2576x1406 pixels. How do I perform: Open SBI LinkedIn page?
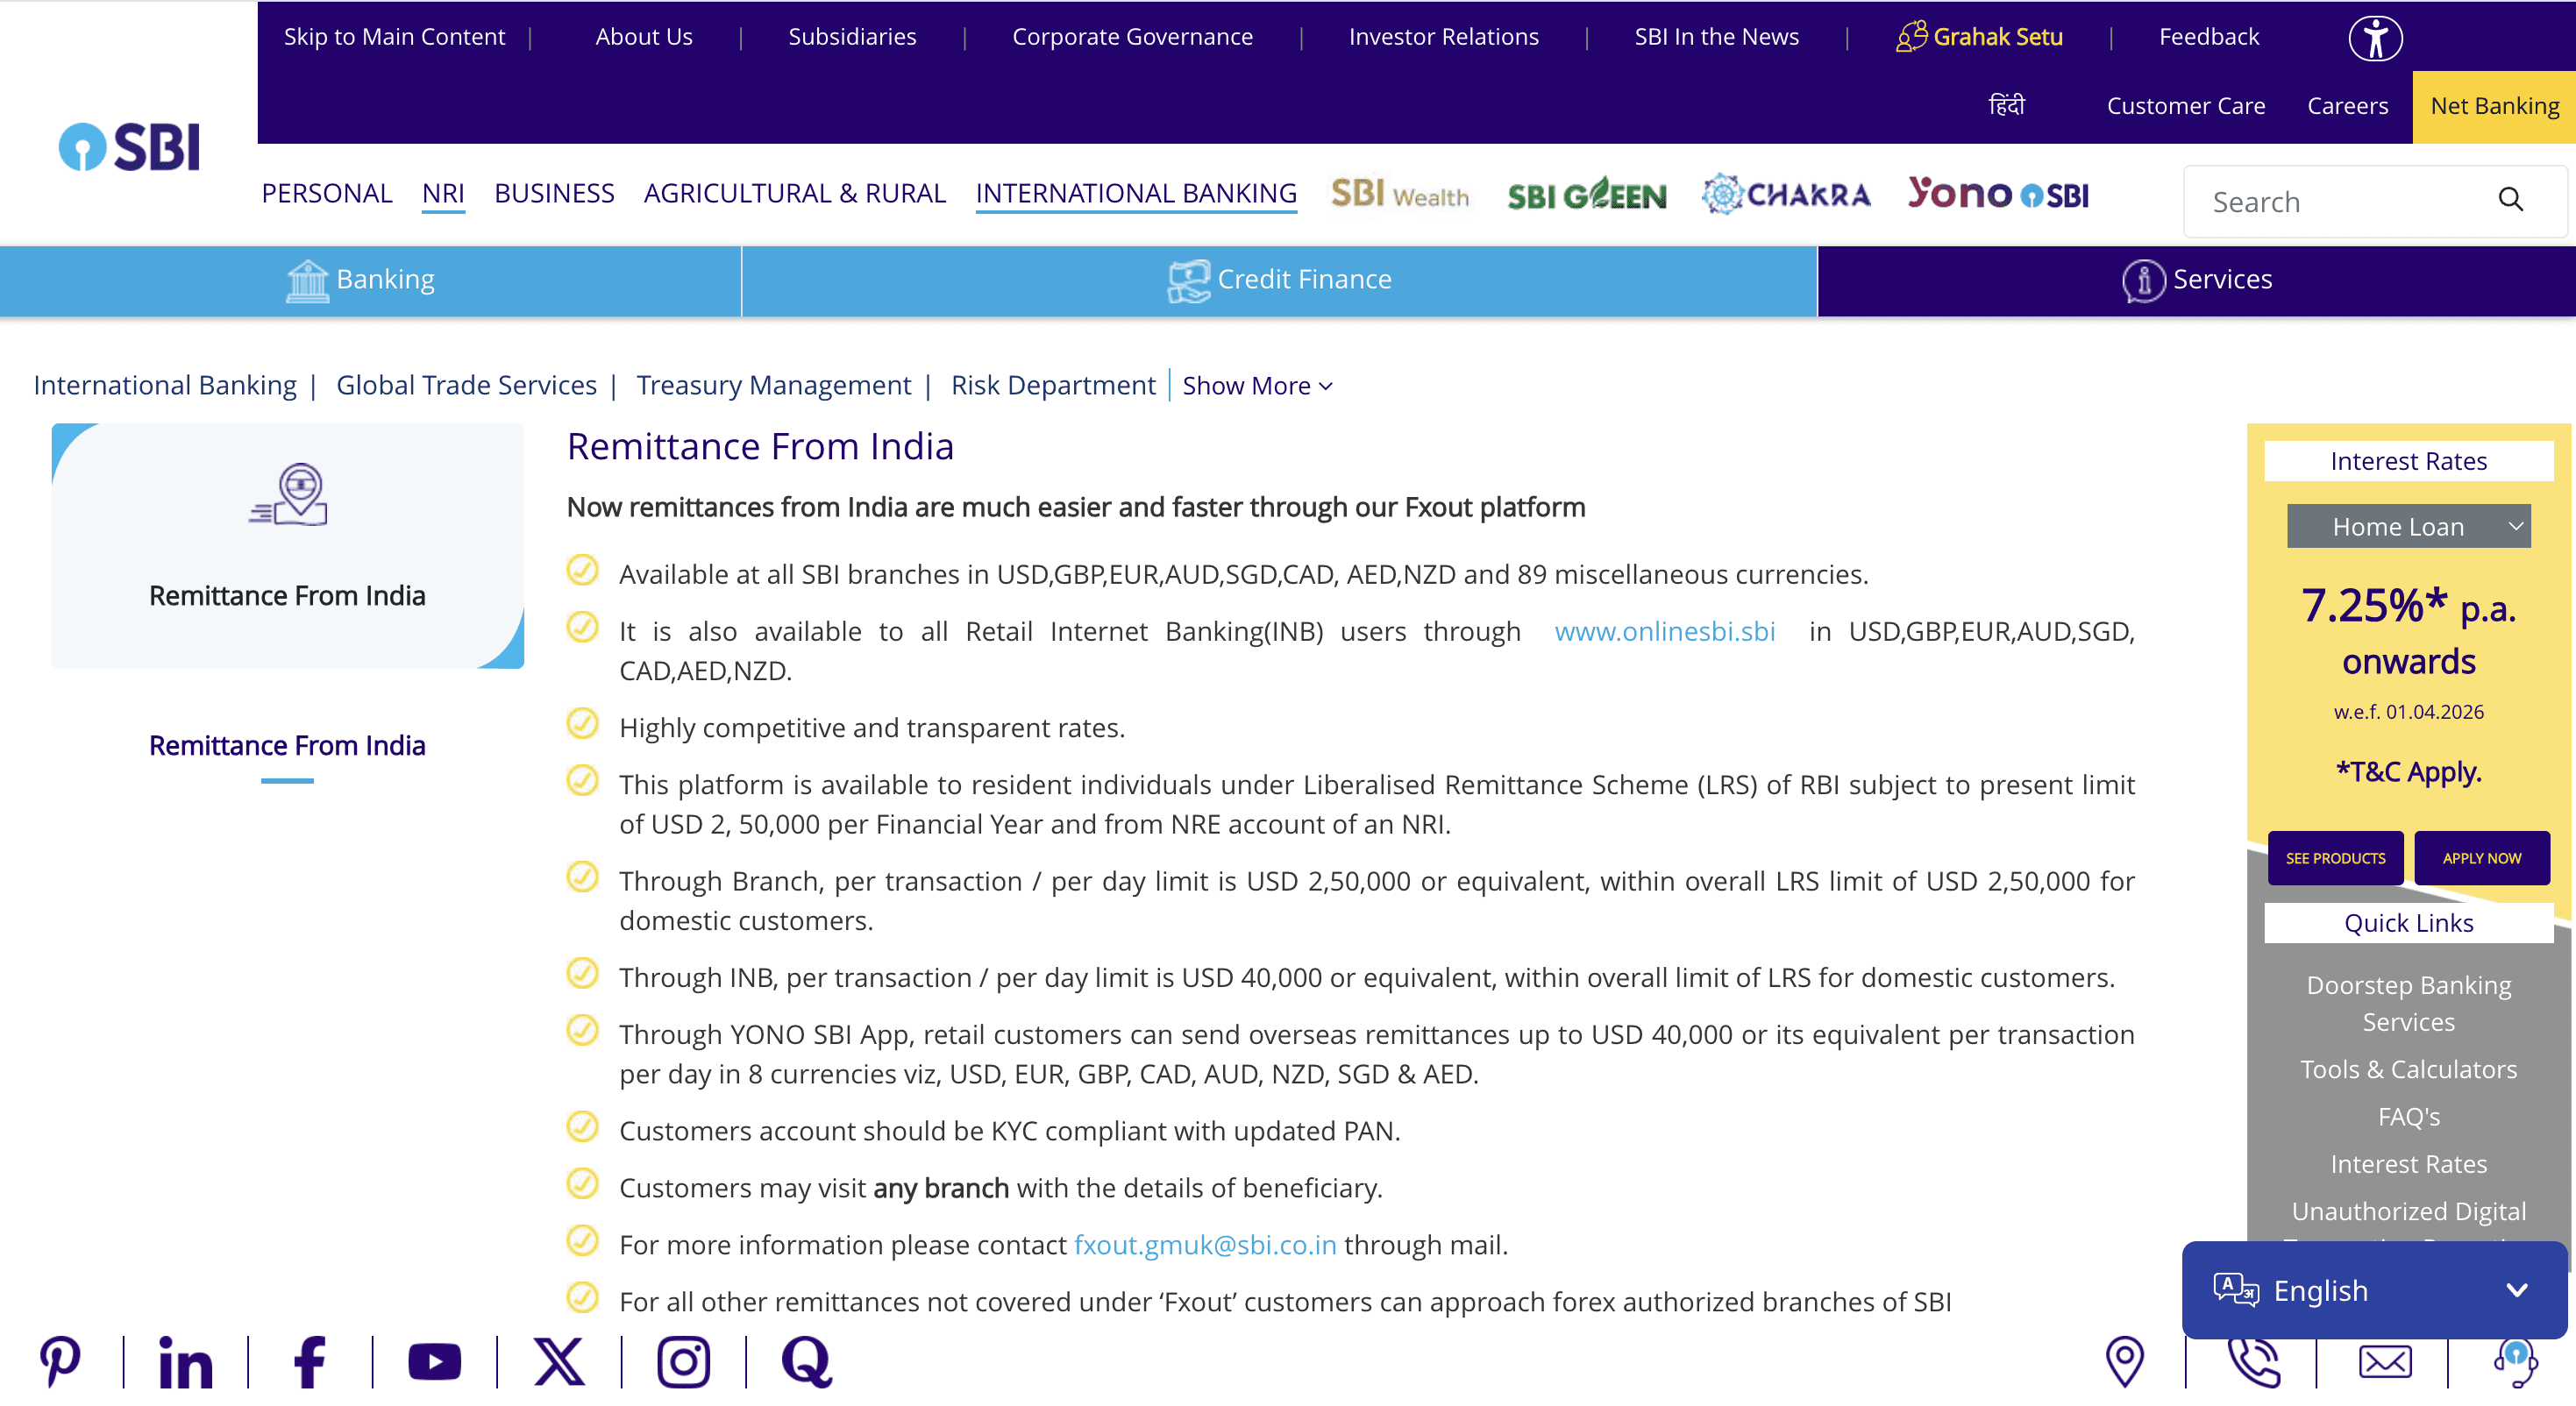186,1361
